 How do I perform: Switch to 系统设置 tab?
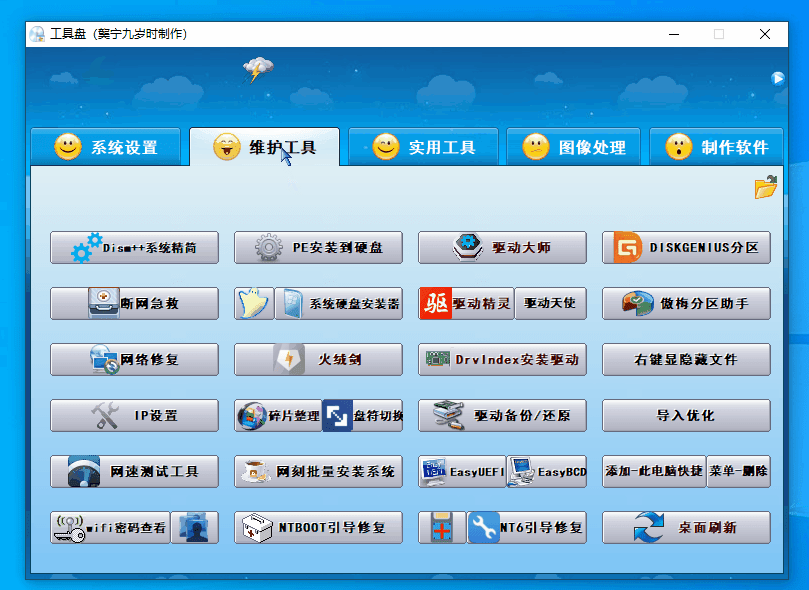106,148
